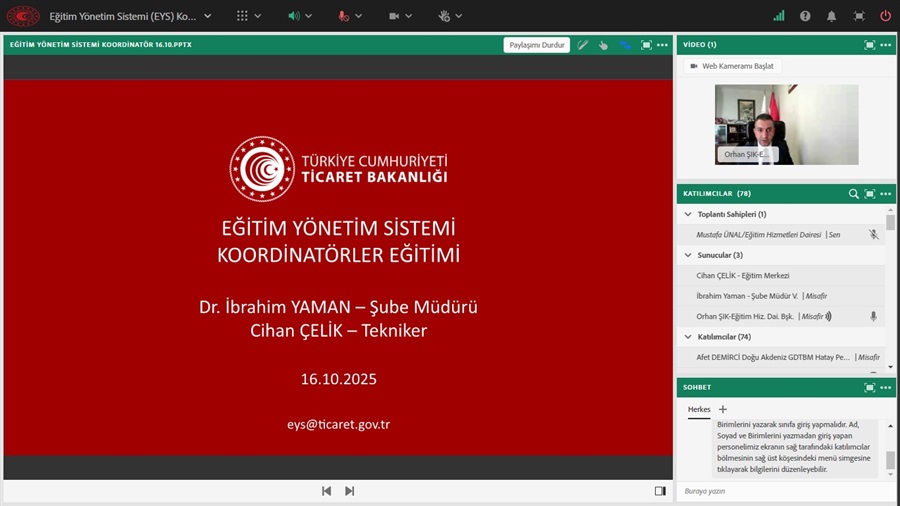The width and height of the screenshot is (900, 506).
Task: Go to the previous slide
Action: [x=326, y=491]
